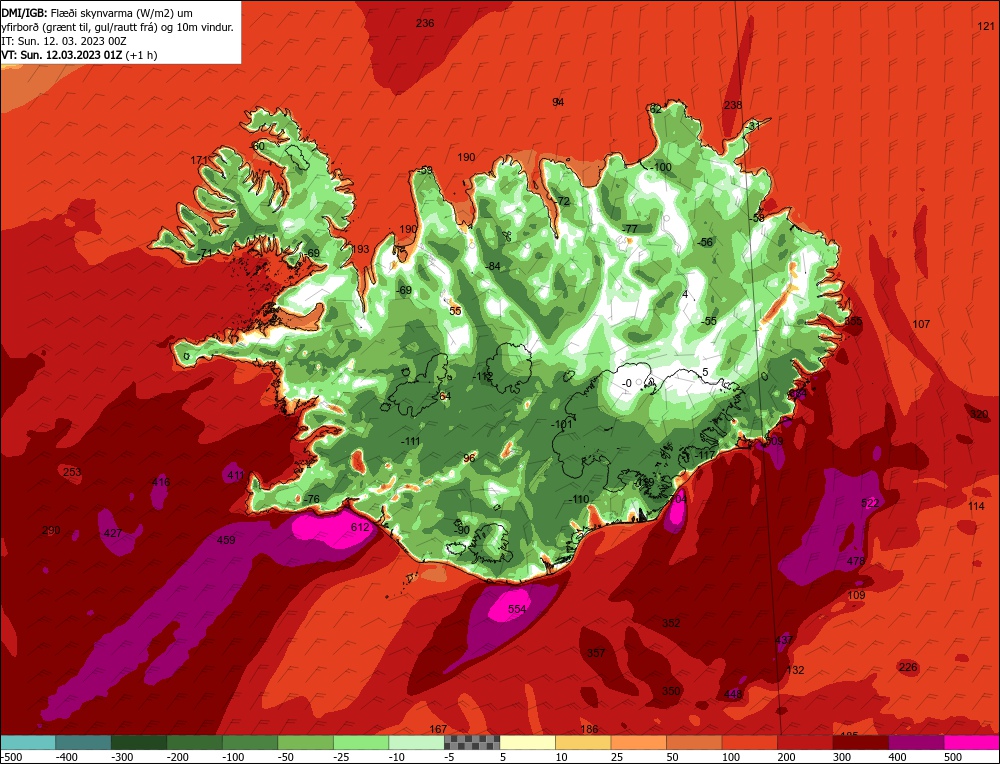This screenshot has height=764, width=1000.
Task: Pick the purple legend swatch for 400 to 500
Action: pos(916,742)
